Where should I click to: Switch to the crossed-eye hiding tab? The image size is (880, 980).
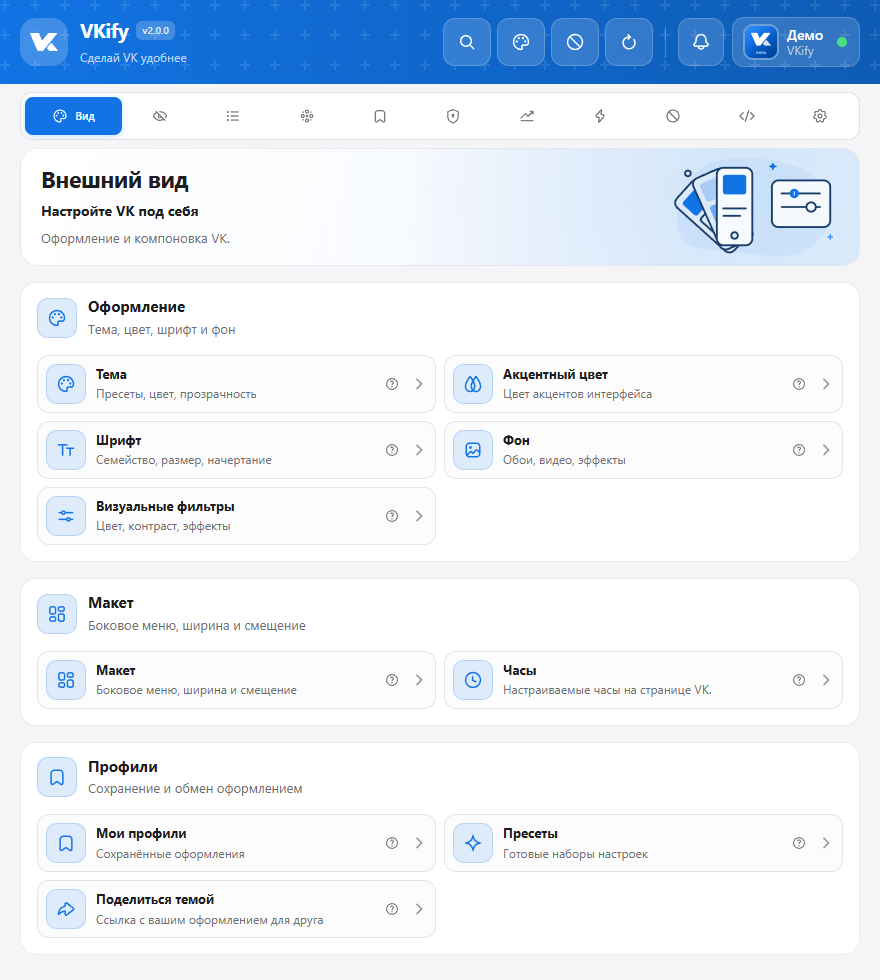(160, 116)
